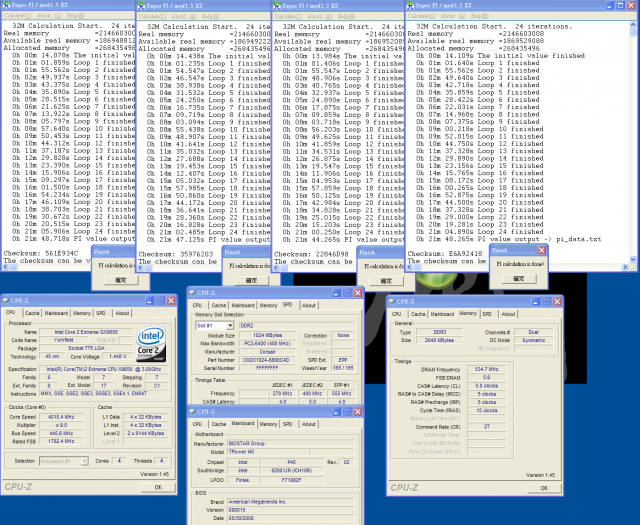Select About tab in CPU-Z processor window
The image size is (640, 525).
tap(122, 313)
